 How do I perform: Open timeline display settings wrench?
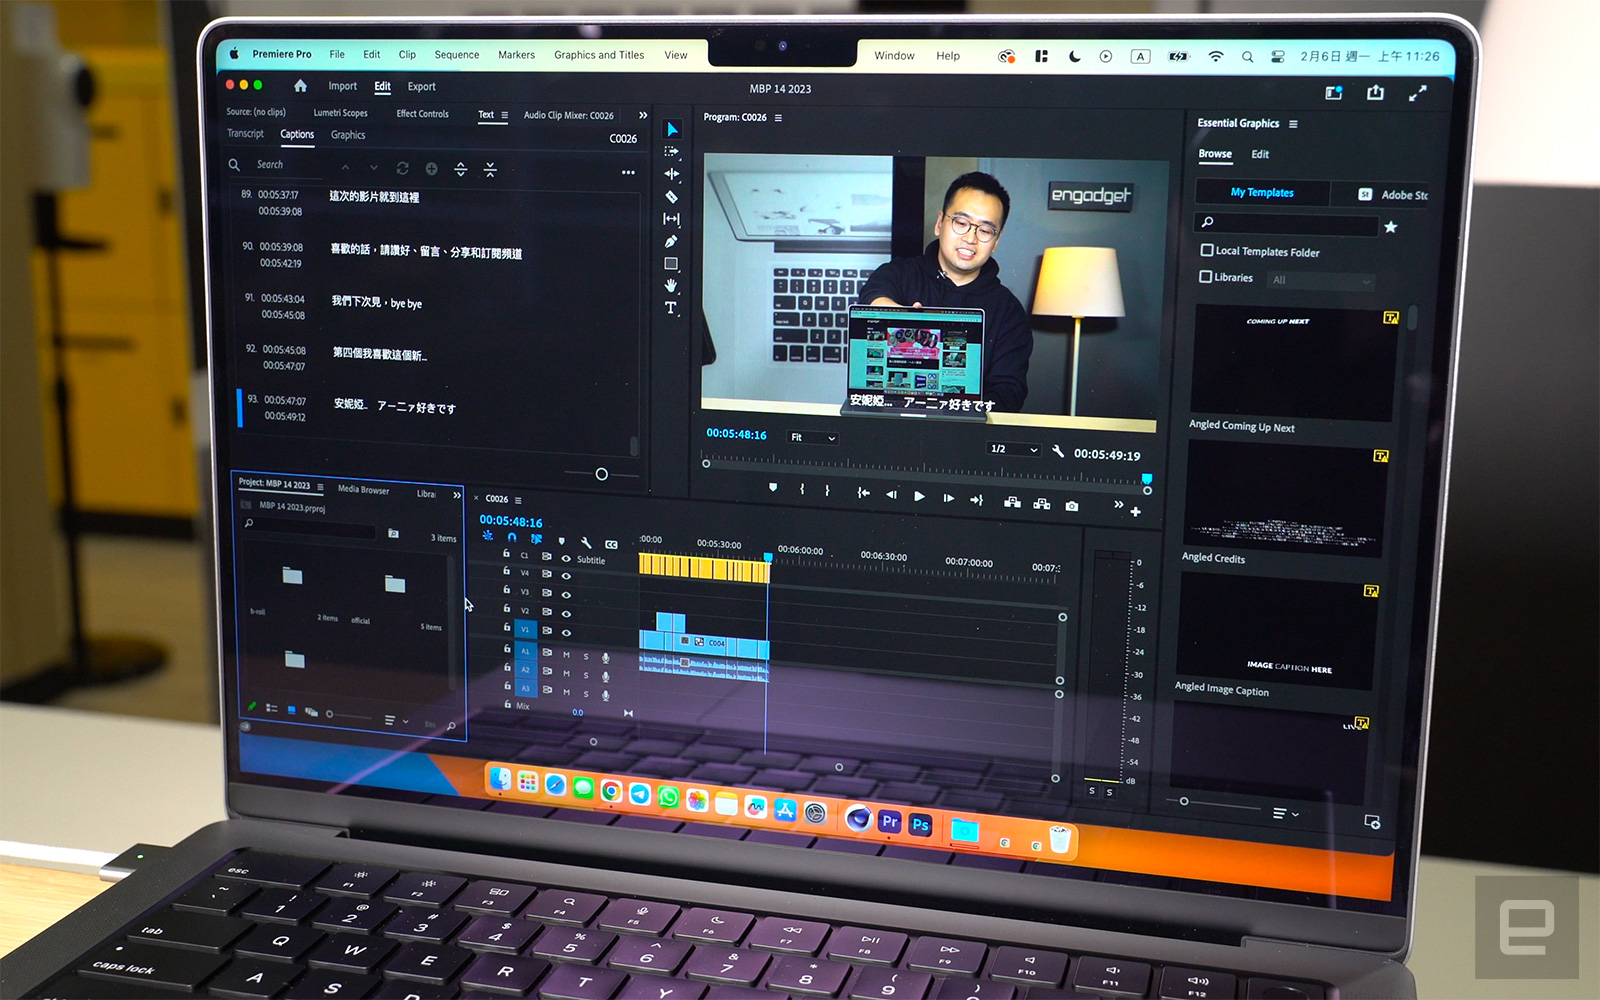tap(586, 542)
